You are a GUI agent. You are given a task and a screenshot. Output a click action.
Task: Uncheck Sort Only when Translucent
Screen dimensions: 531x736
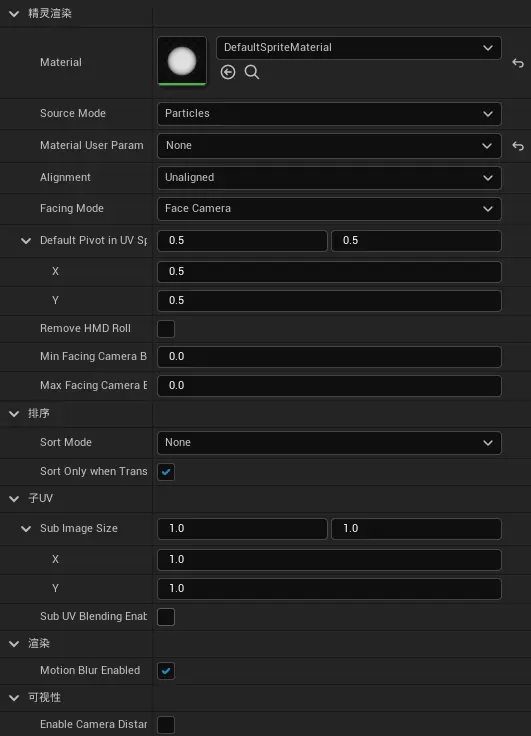coord(166,472)
